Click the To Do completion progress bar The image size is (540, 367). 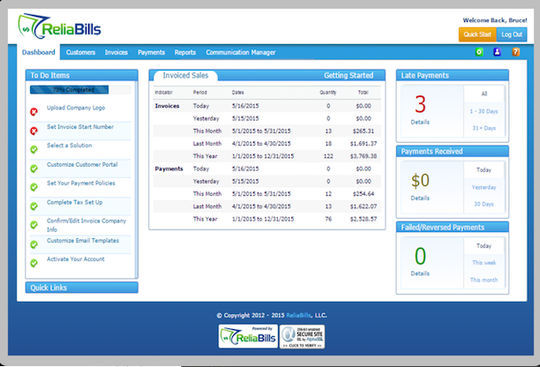pos(80,90)
